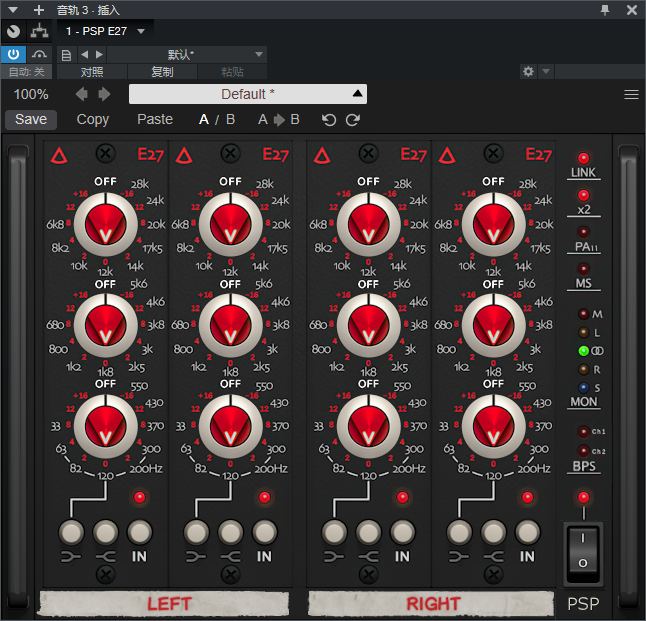Click the 对照 compare button
The height and width of the screenshot is (621, 646).
click(x=92, y=72)
